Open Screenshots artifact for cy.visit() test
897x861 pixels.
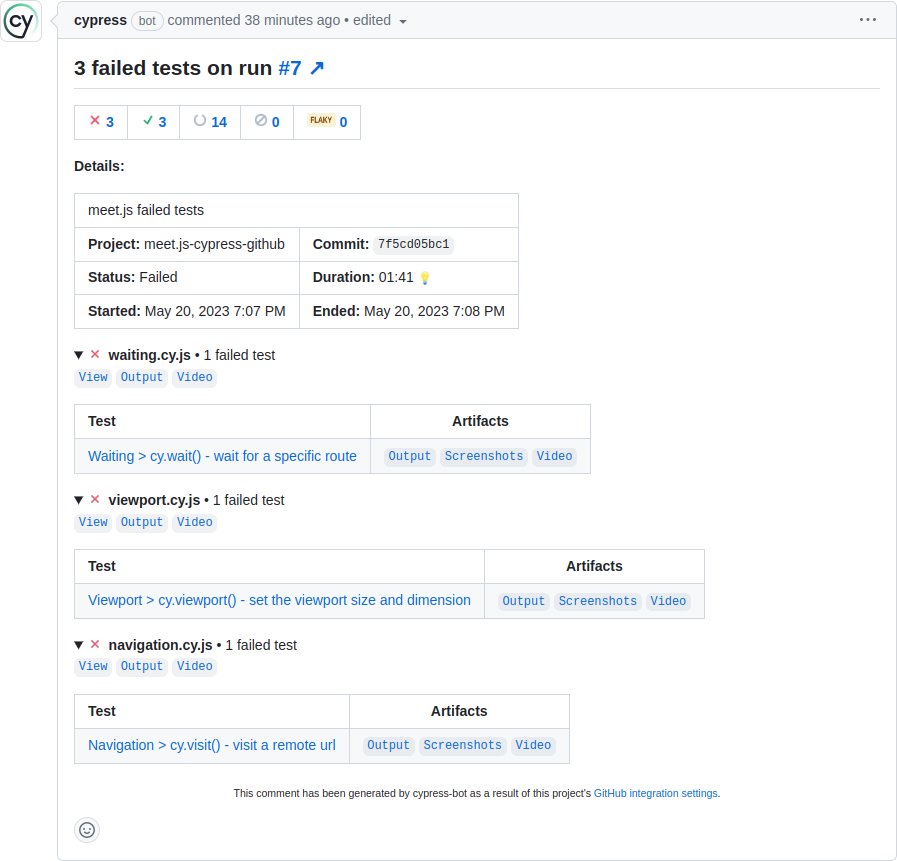pos(463,745)
